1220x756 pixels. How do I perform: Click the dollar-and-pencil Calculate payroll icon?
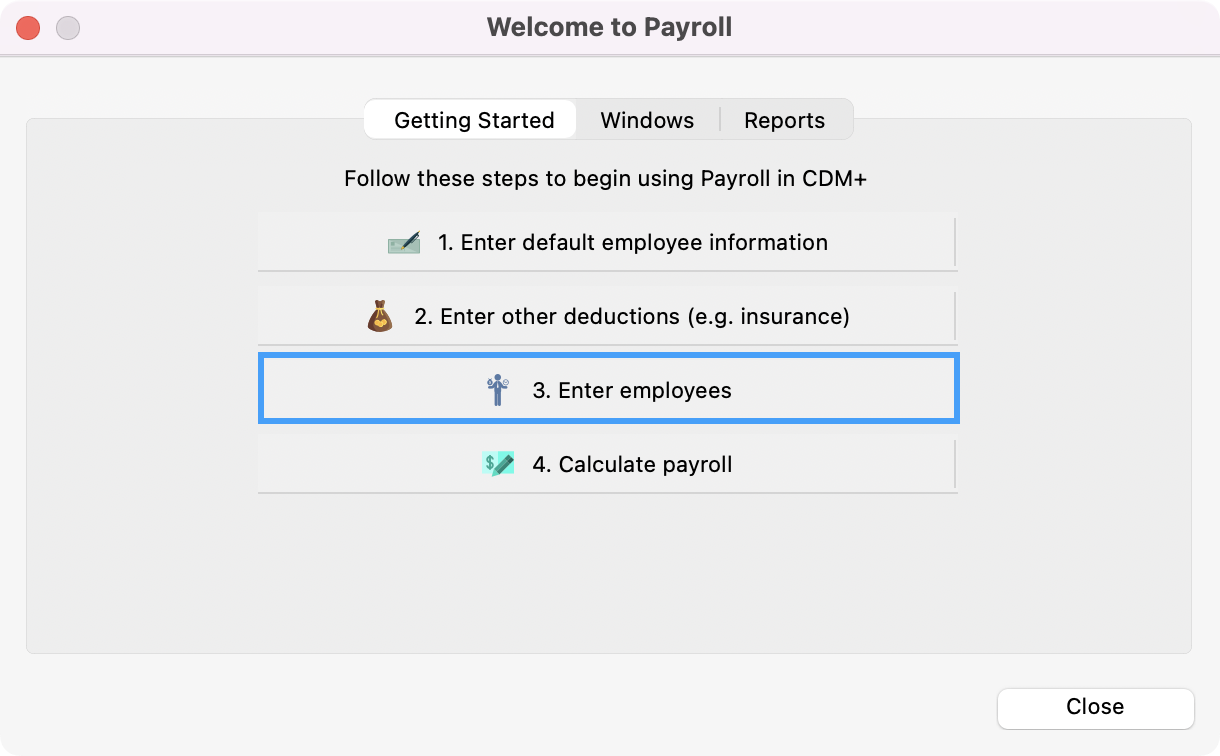497,464
